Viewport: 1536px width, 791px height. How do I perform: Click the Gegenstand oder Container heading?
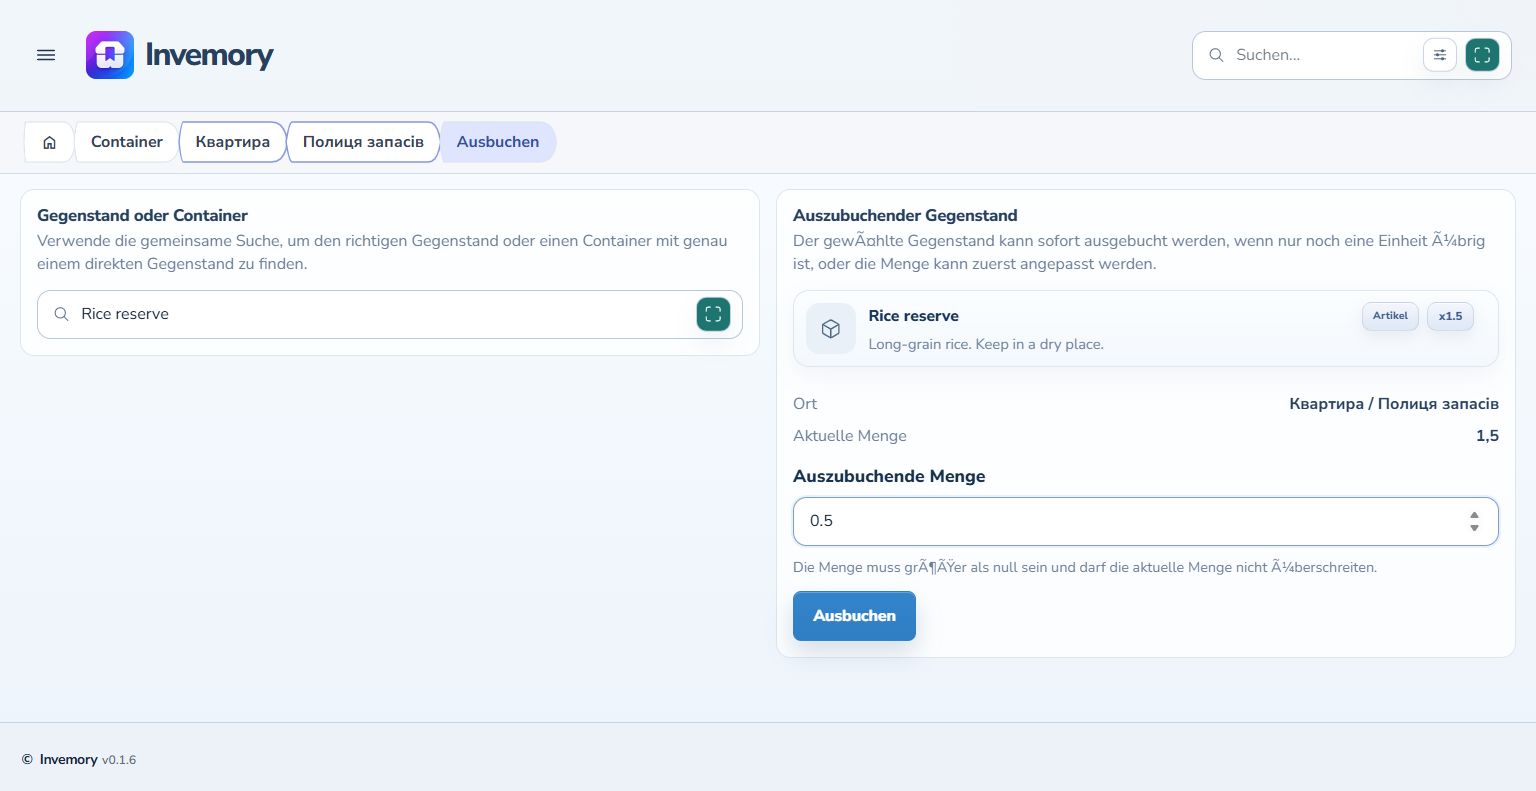pos(142,216)
